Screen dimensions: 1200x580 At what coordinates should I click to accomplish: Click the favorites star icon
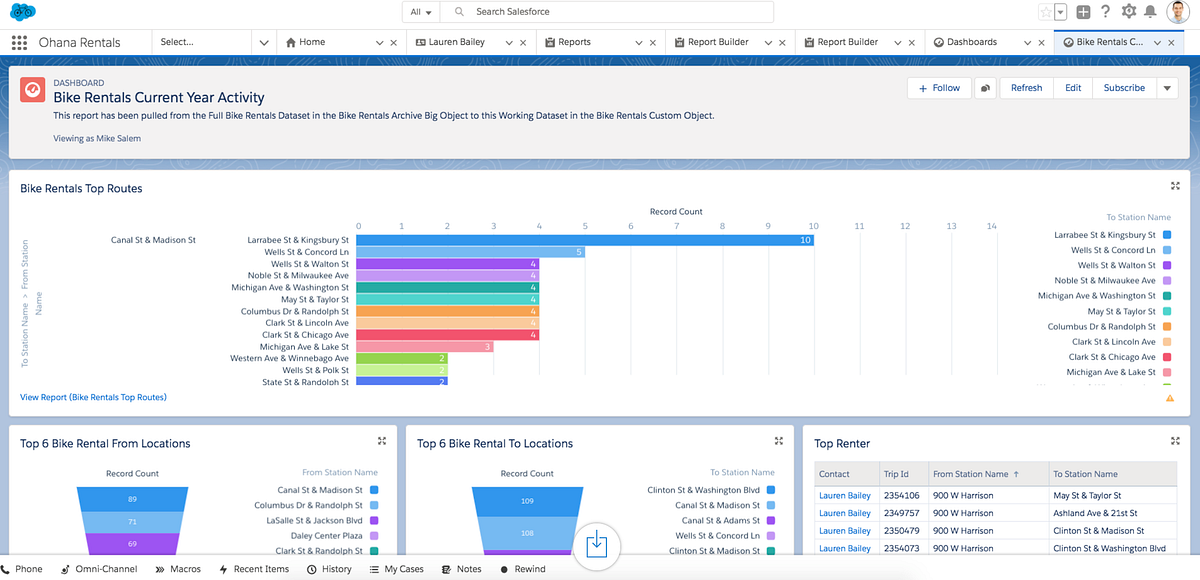click(1046, 12)
